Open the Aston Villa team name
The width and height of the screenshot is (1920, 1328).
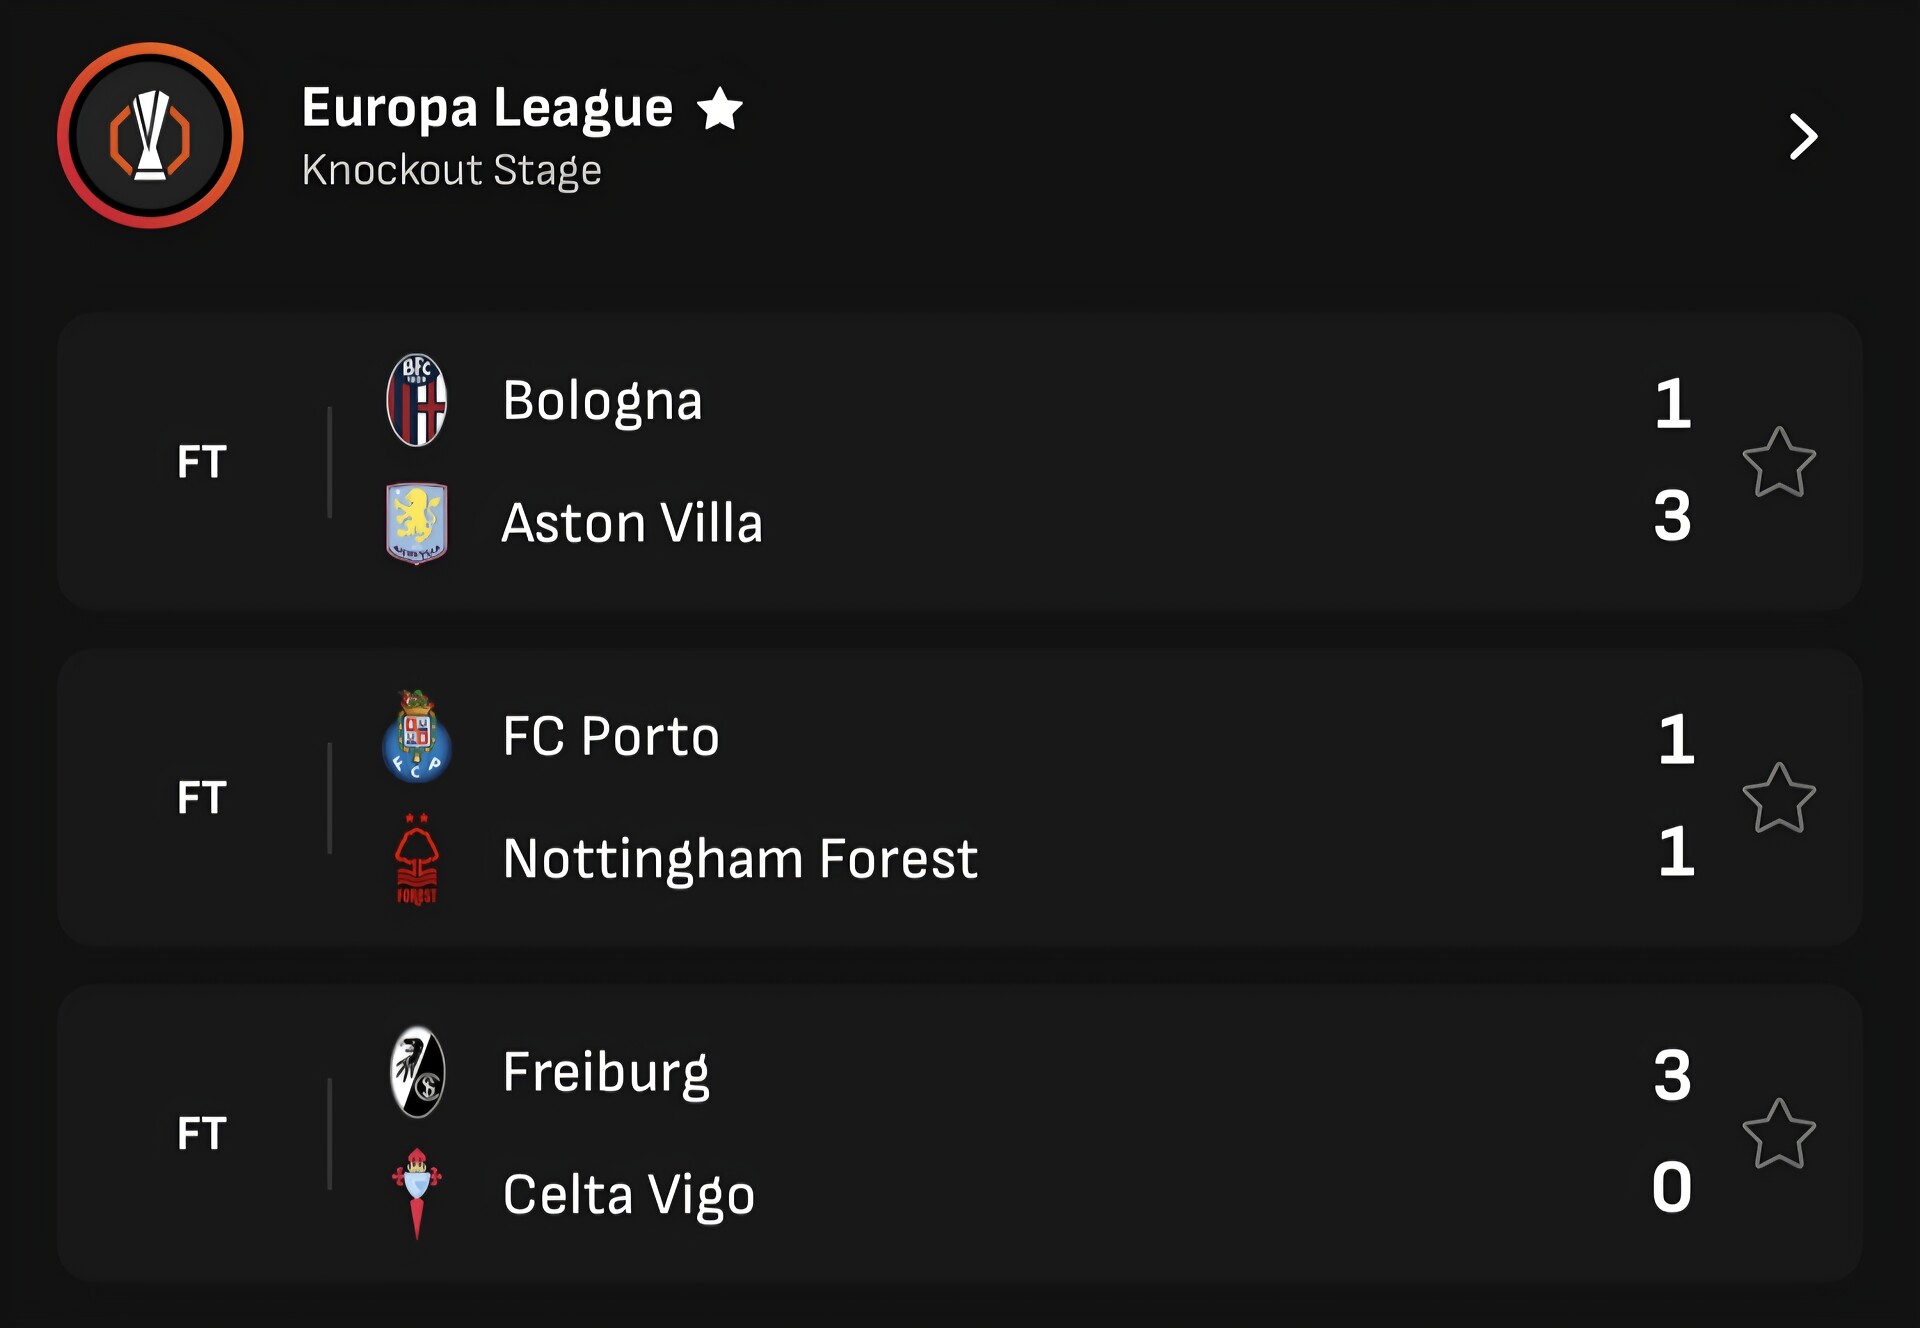632,523
